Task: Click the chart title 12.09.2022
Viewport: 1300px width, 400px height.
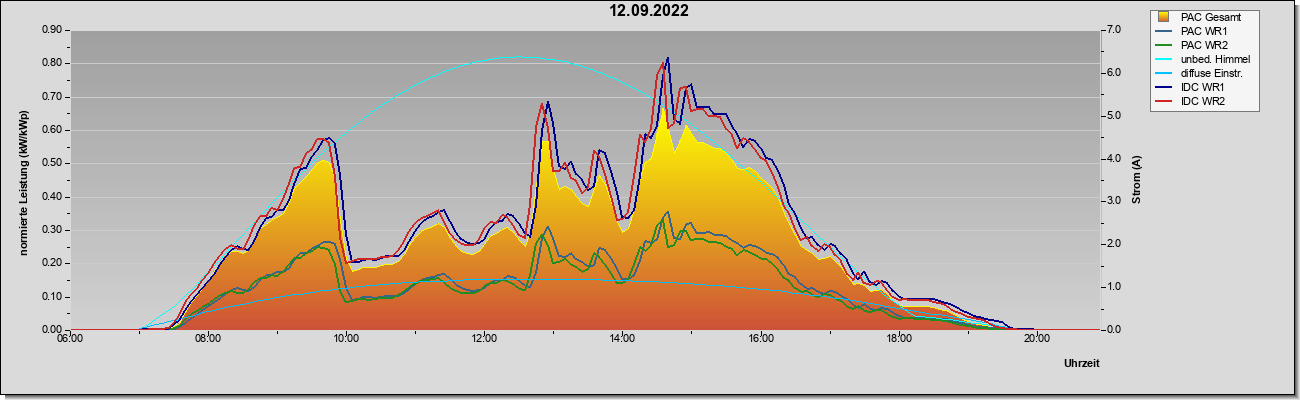Action: [x=650, y=11]
